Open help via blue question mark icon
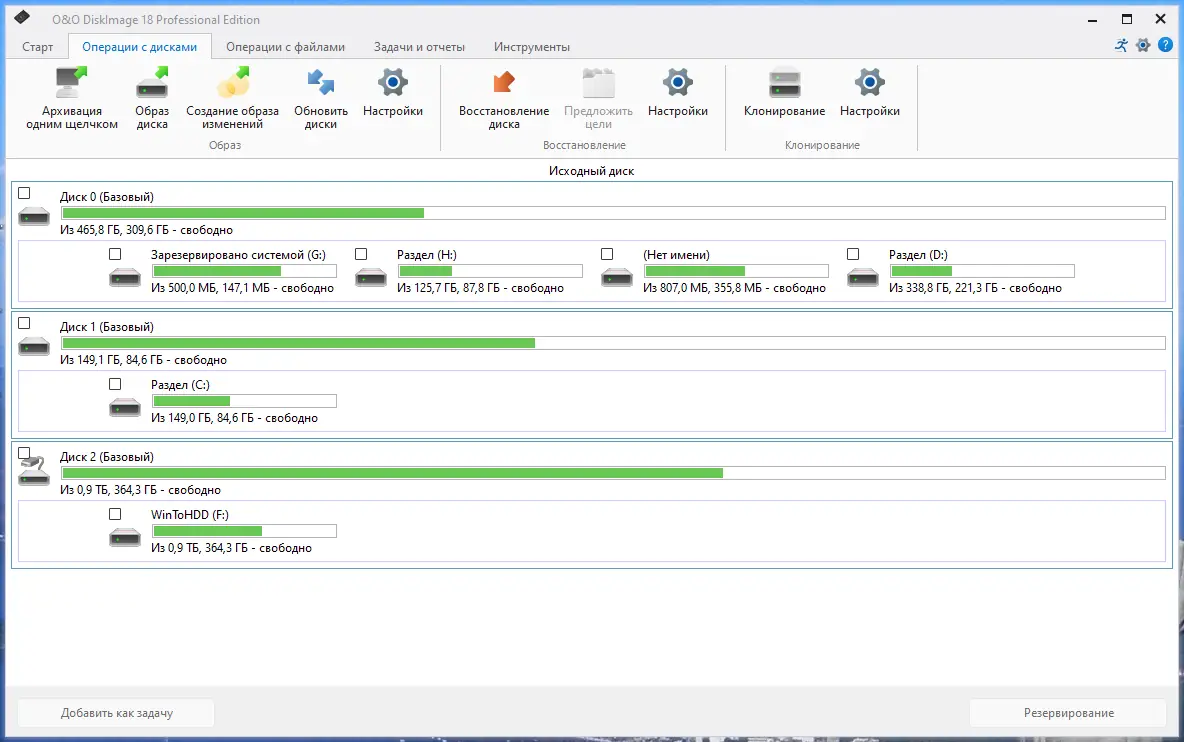Viewport: 1184px width, 742px height. click(1165, 45)
